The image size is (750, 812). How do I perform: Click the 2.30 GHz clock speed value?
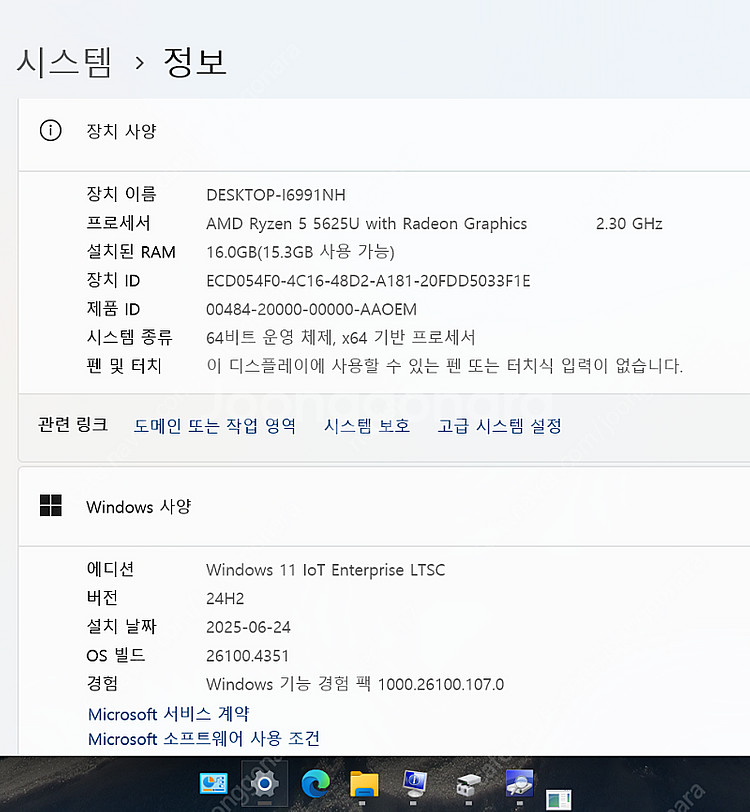point(629,224)
